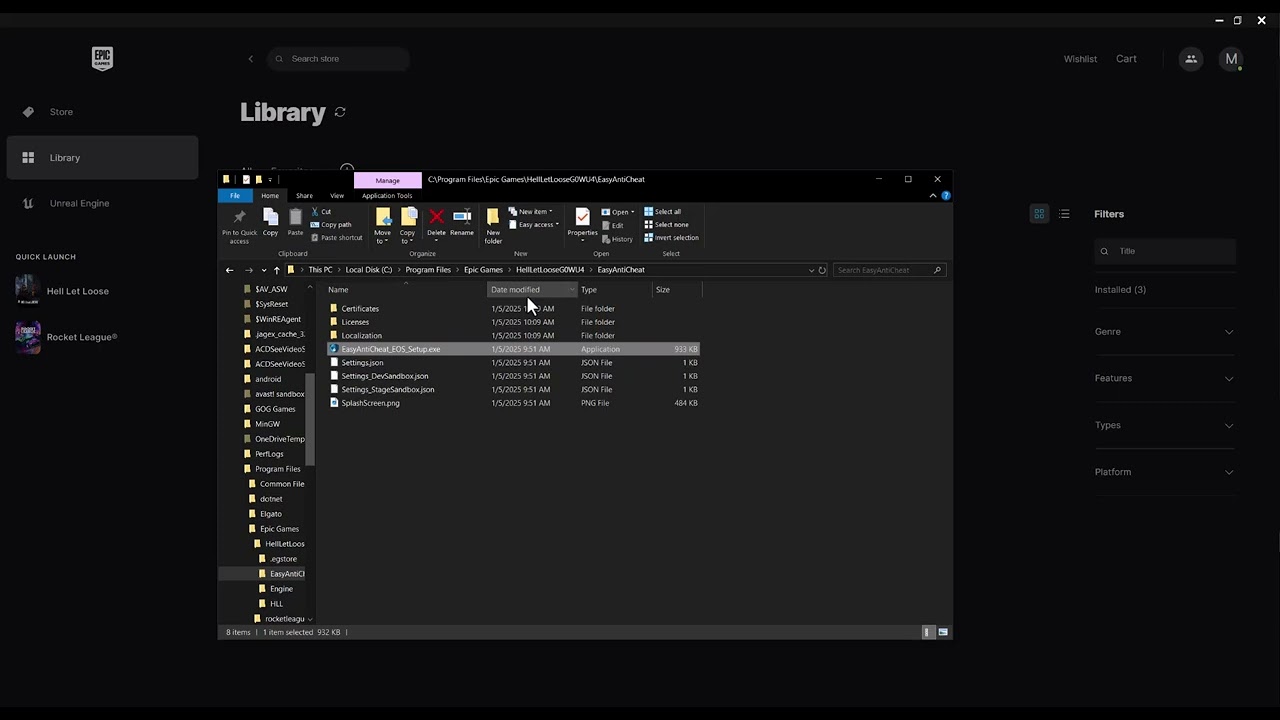Open the Explorer File tab

235,196
